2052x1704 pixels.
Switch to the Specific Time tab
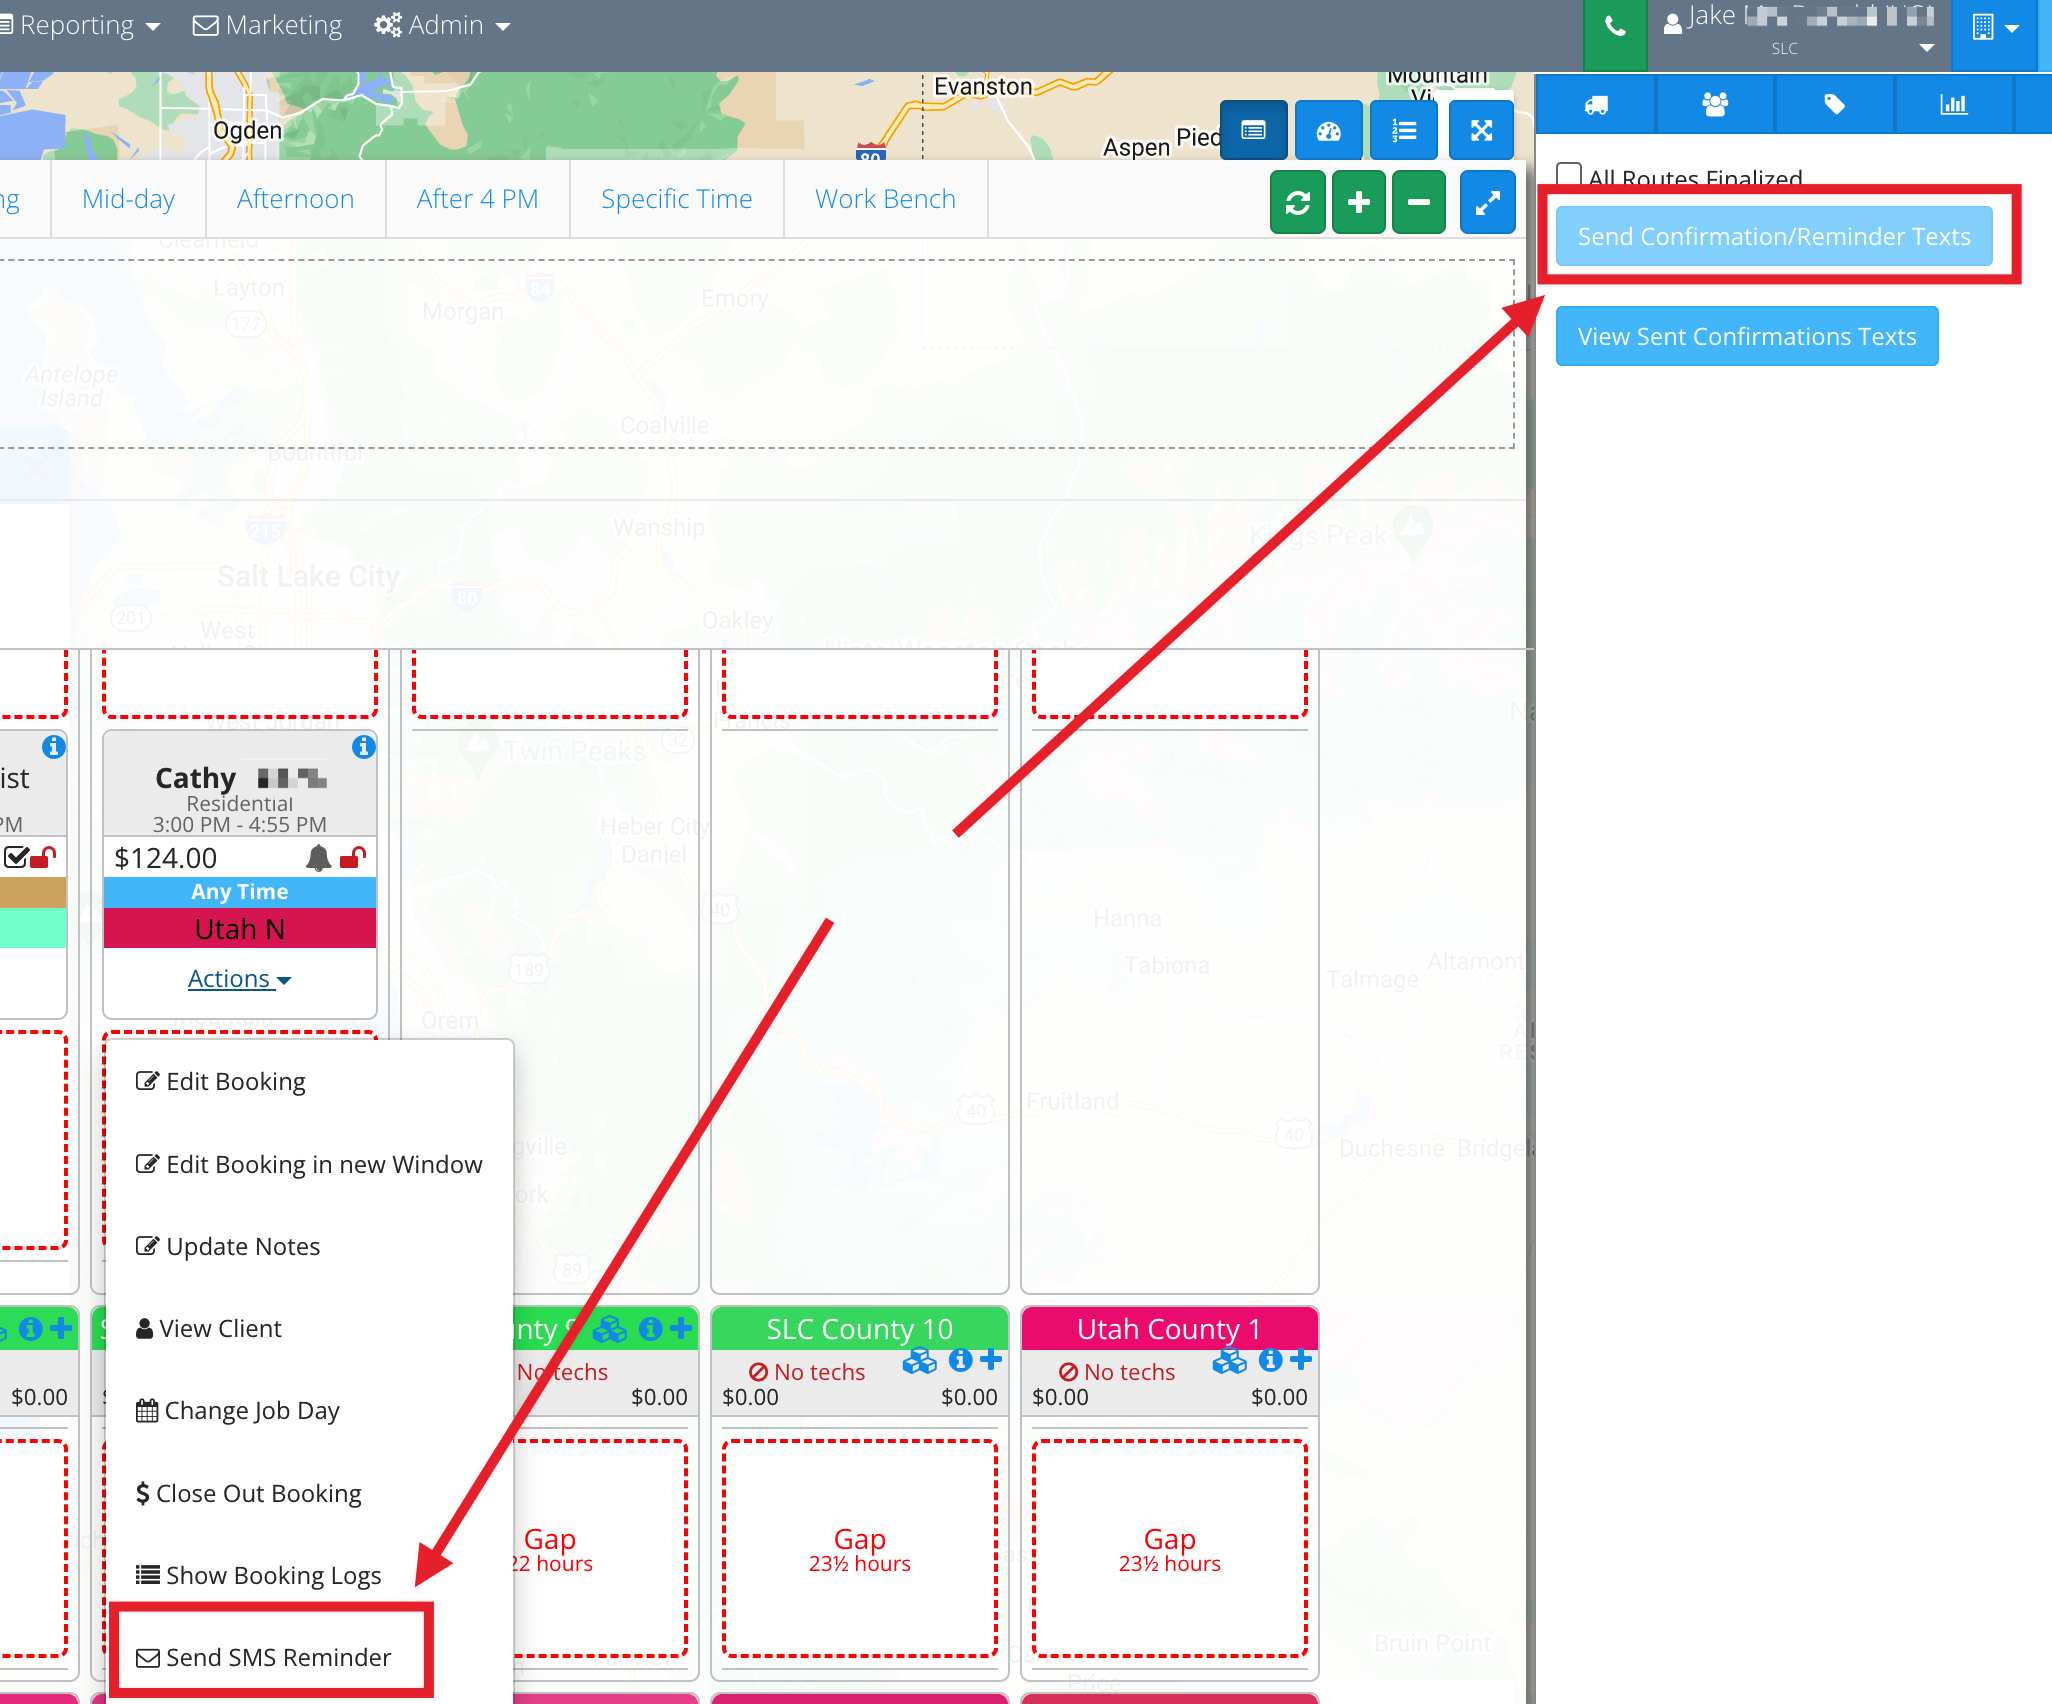[676, 199]
